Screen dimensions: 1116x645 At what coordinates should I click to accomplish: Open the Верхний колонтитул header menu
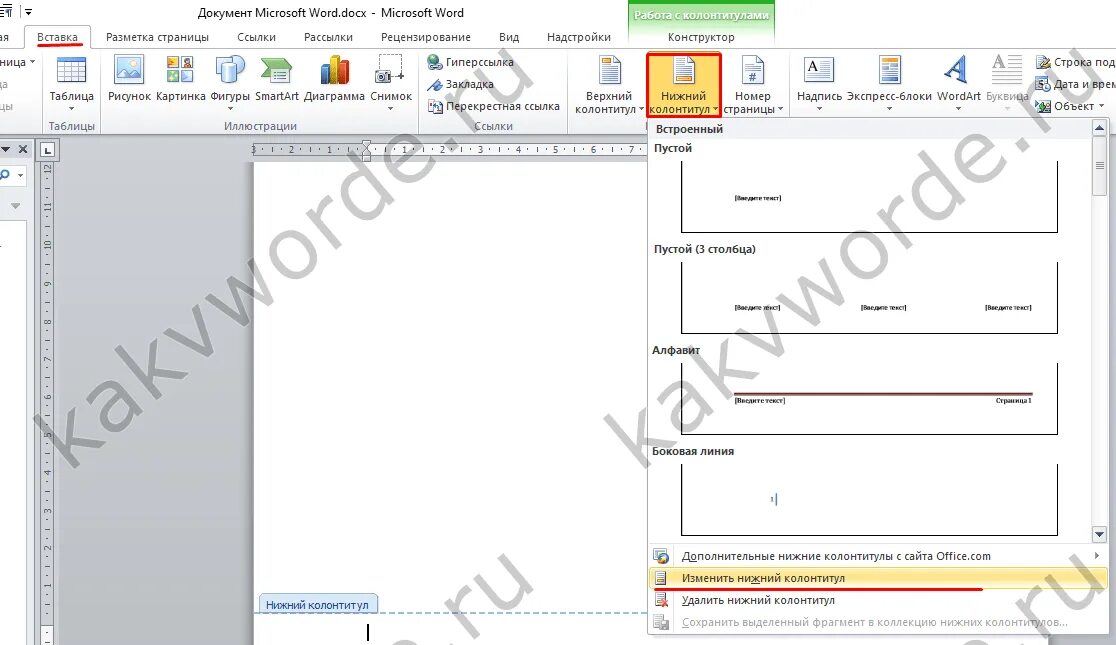click(609, 85)
